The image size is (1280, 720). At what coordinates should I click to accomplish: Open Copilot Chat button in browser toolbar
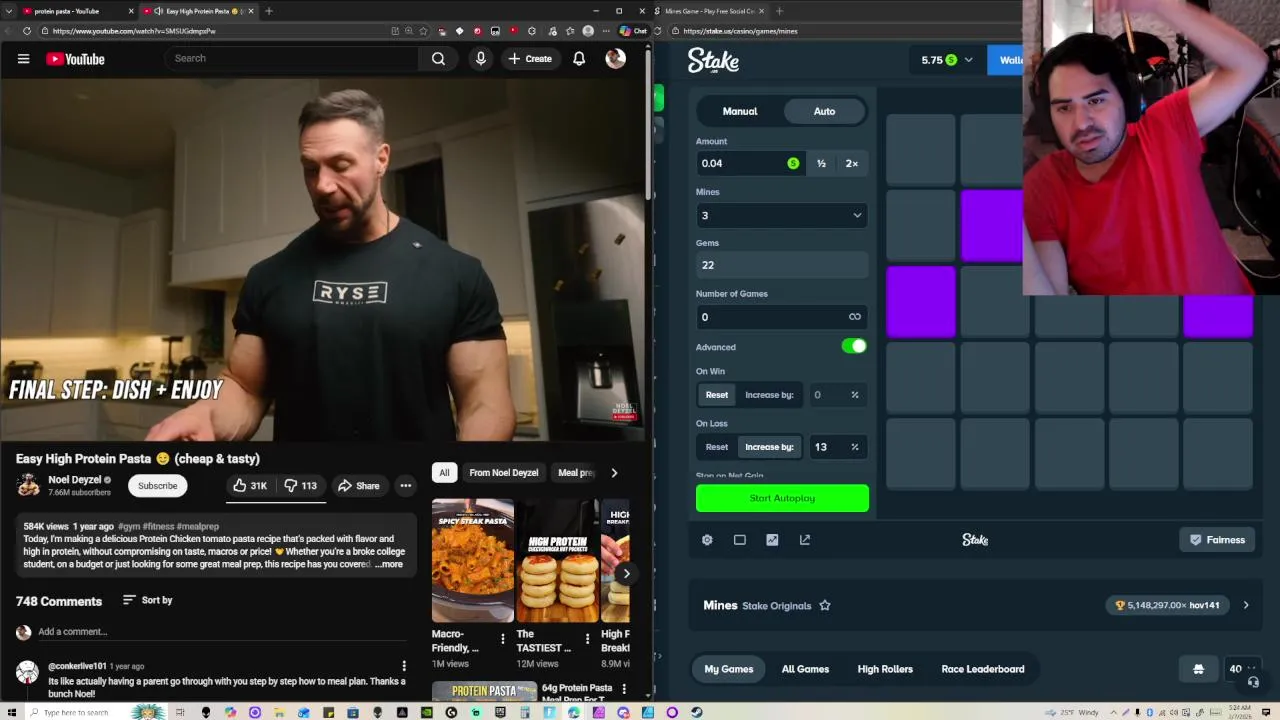(633, 31)
